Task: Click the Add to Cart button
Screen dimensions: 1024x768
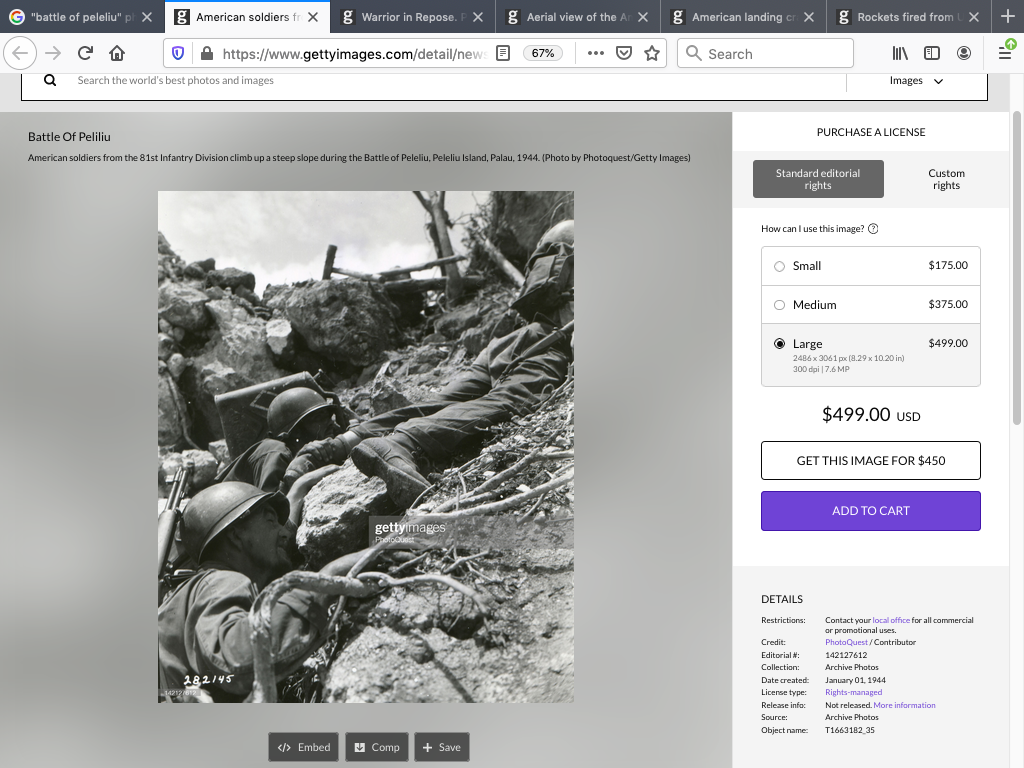Action: coord(870,511)
